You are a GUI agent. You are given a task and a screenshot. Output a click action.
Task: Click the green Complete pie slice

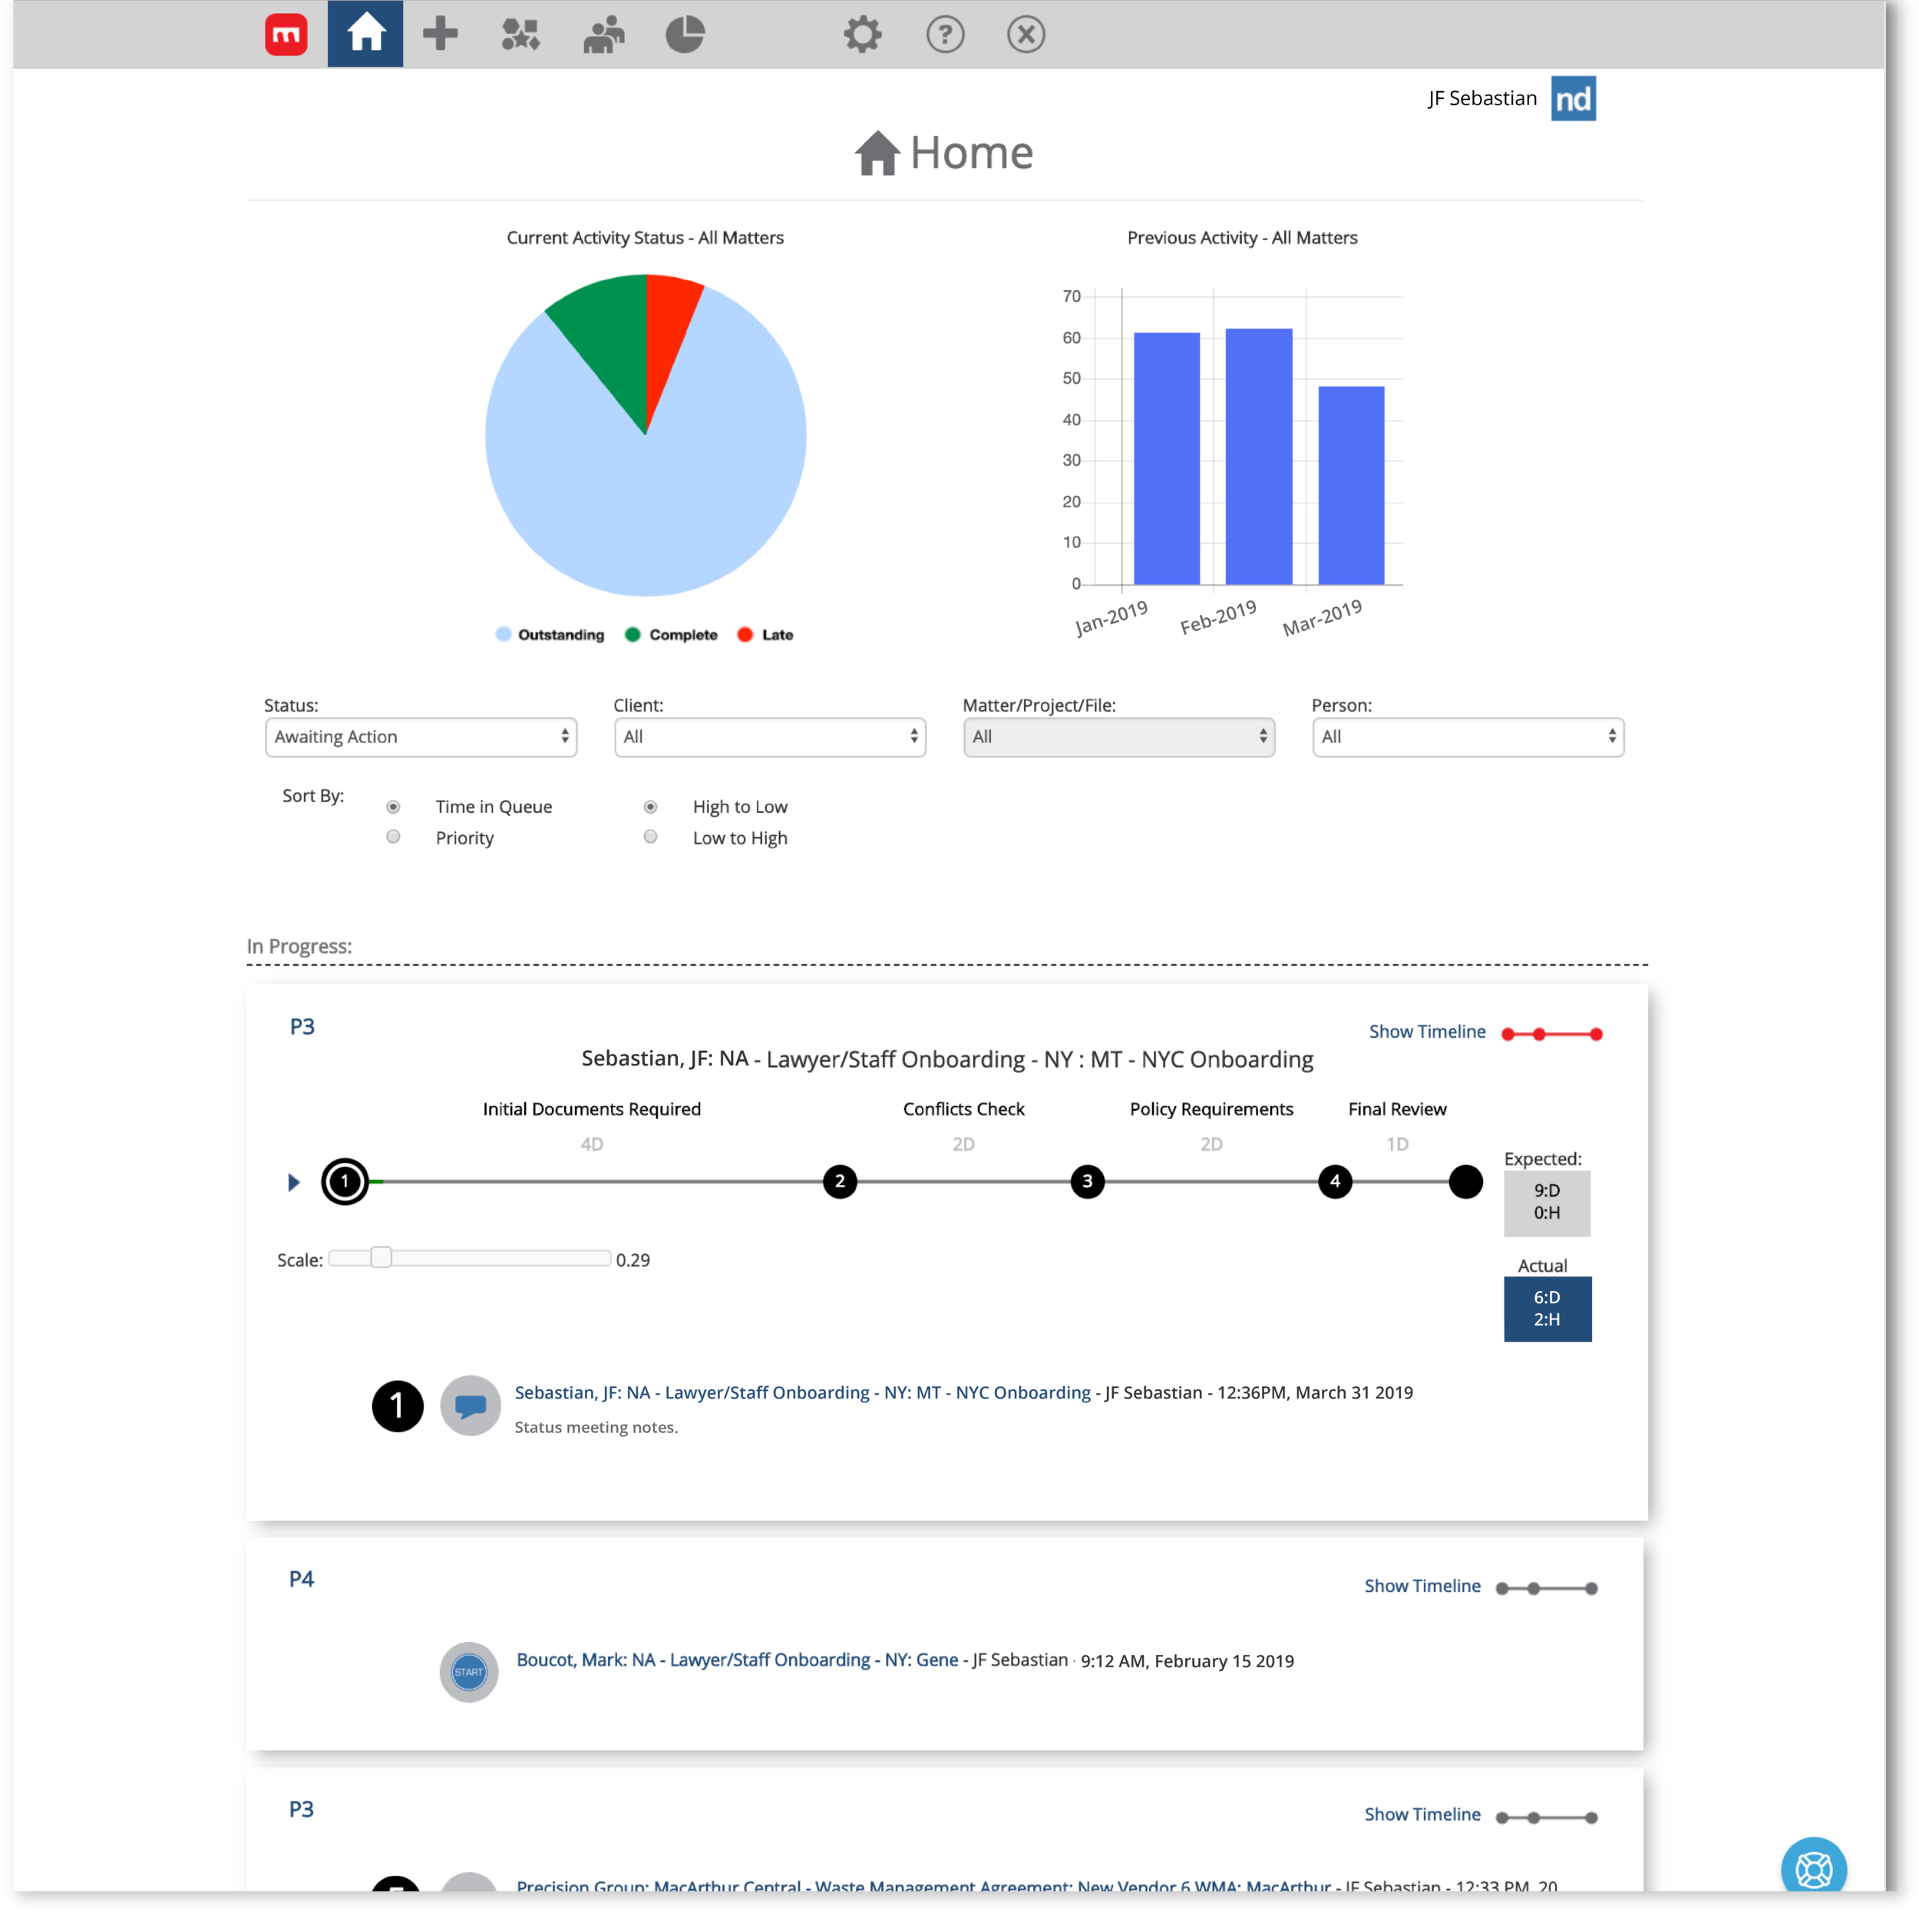[x=610, y=340]
